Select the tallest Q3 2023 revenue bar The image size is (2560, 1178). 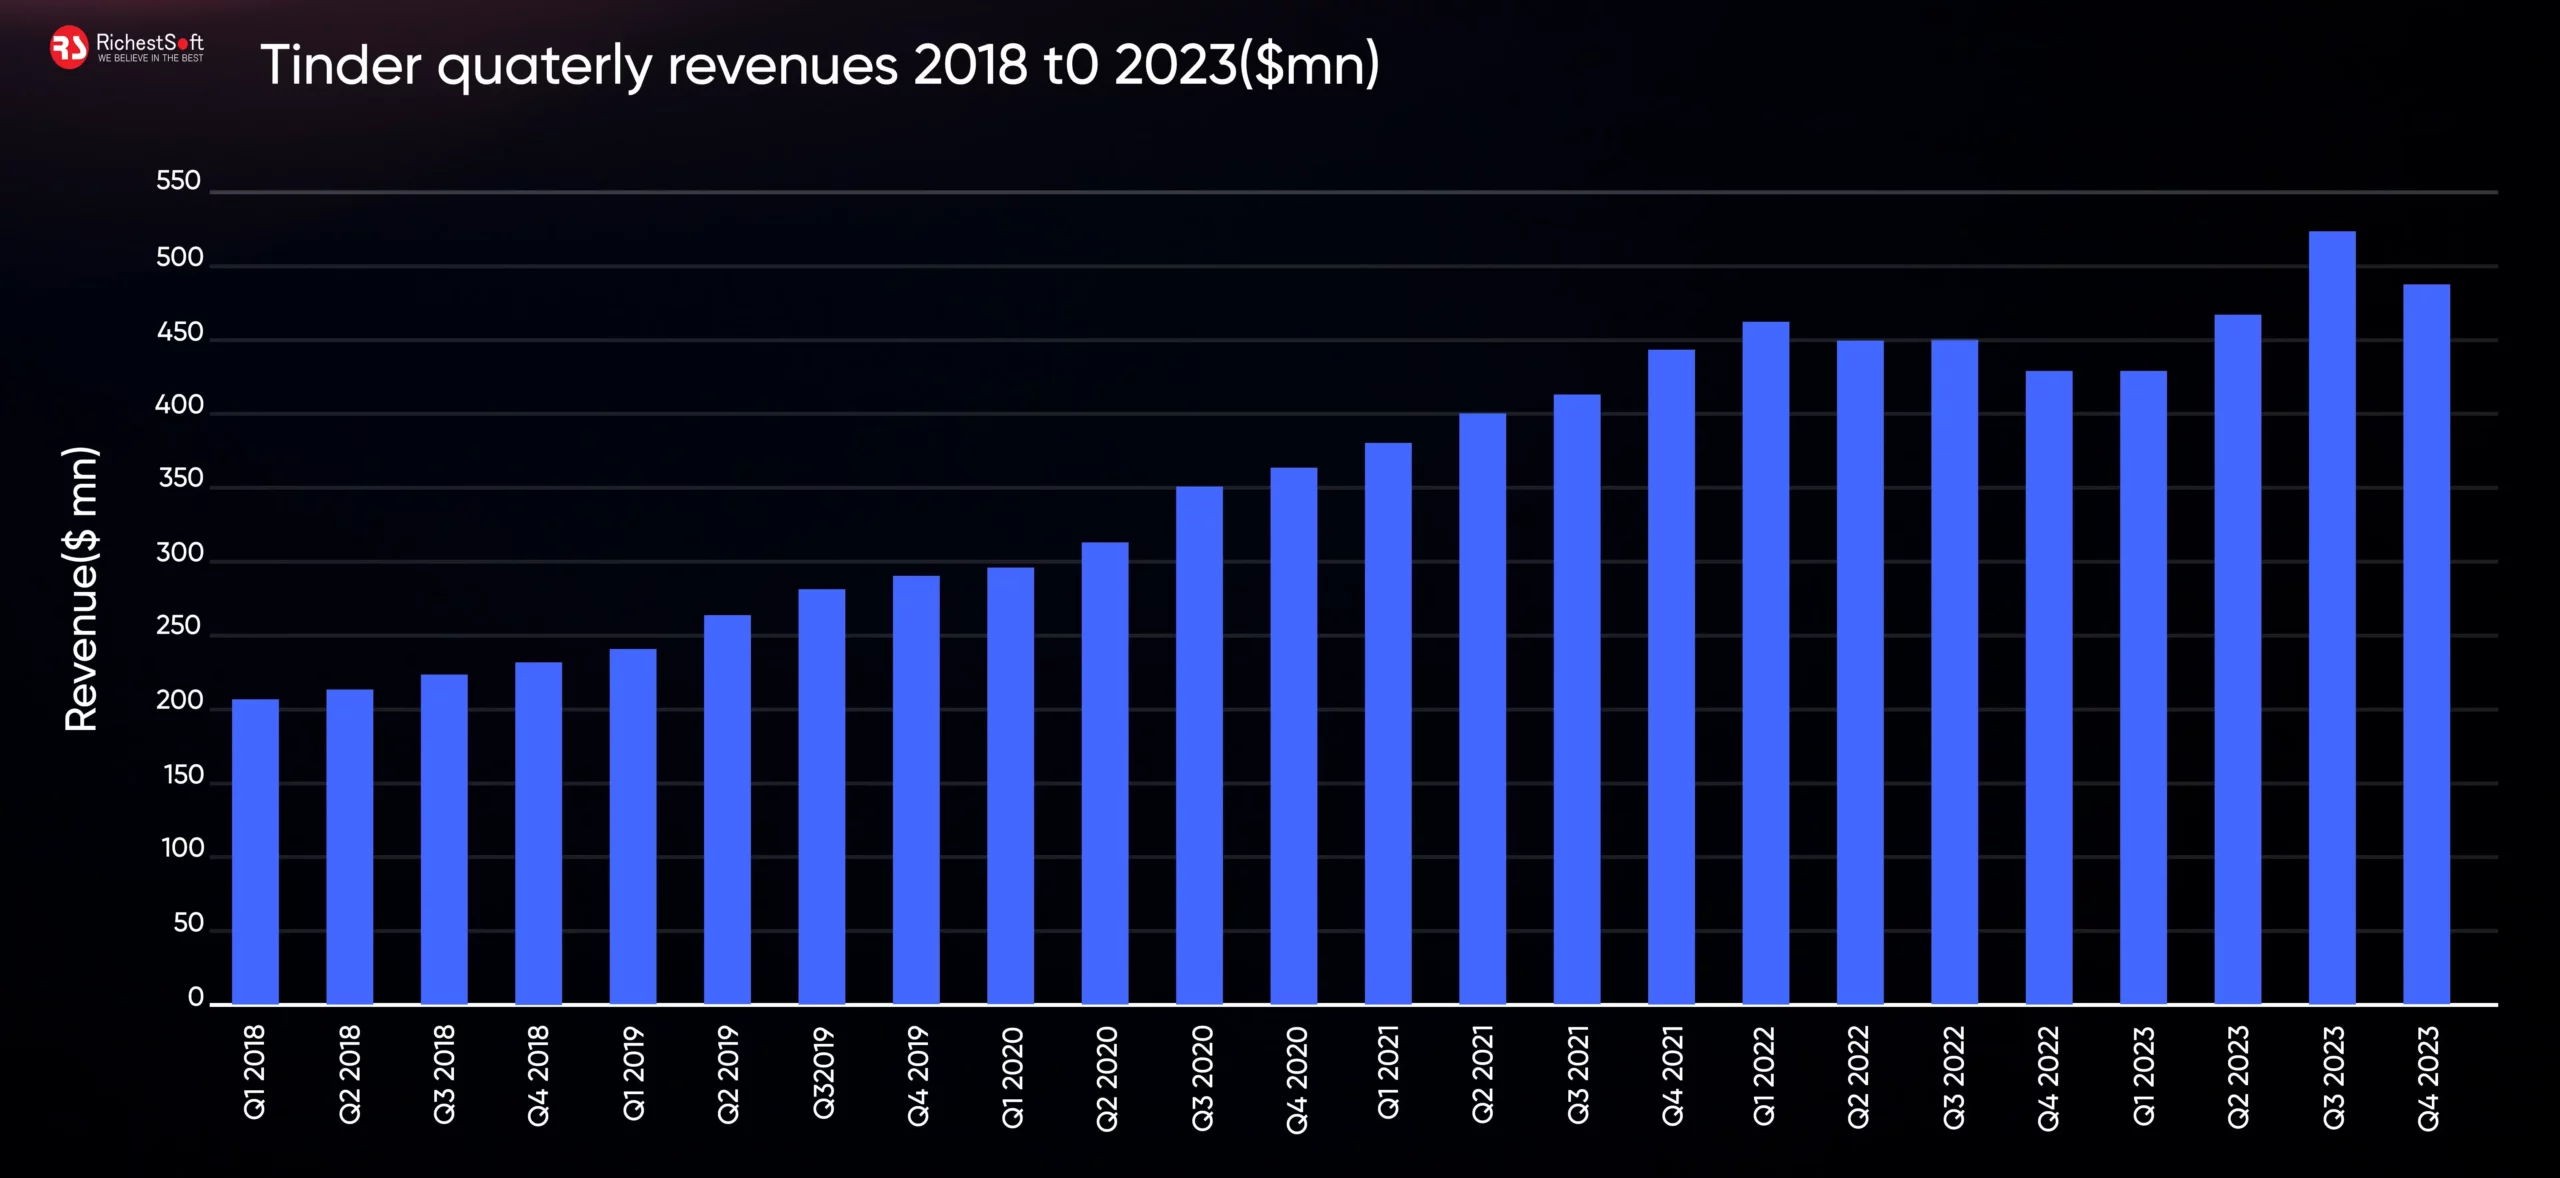click(2332, 618)
